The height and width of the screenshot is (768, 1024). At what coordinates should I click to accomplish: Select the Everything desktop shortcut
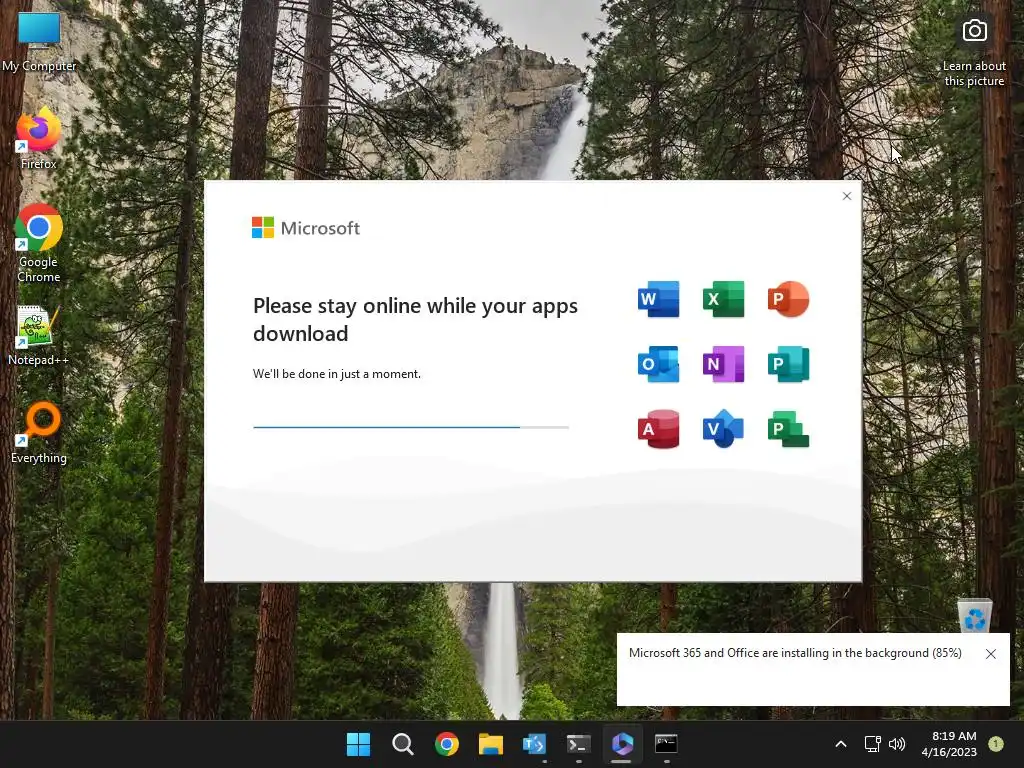pyautogui.click(x=39, y=433)
